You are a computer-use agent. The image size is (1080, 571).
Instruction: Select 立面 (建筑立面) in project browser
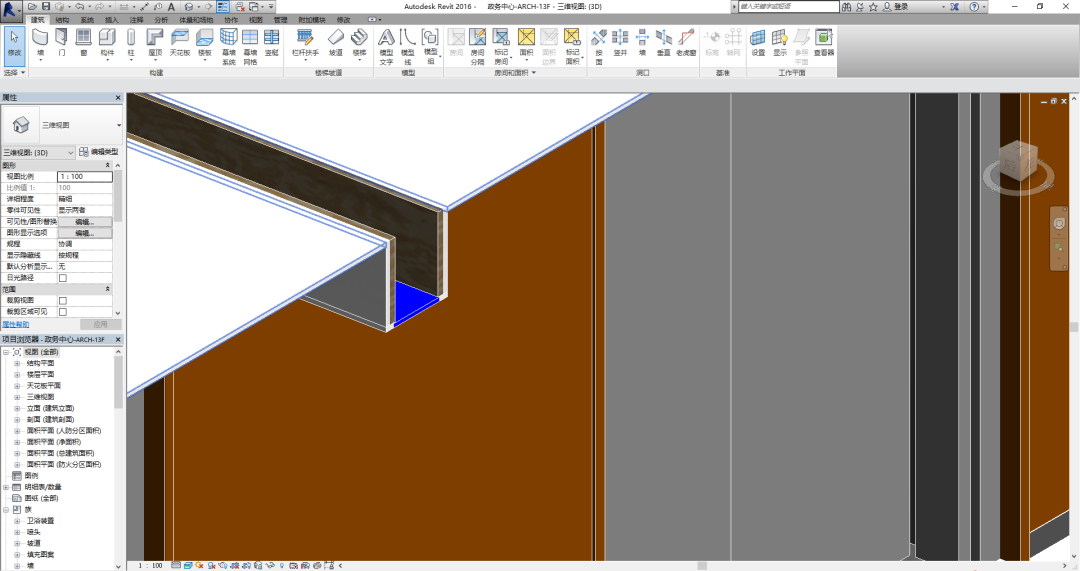[x=50, y=408]
